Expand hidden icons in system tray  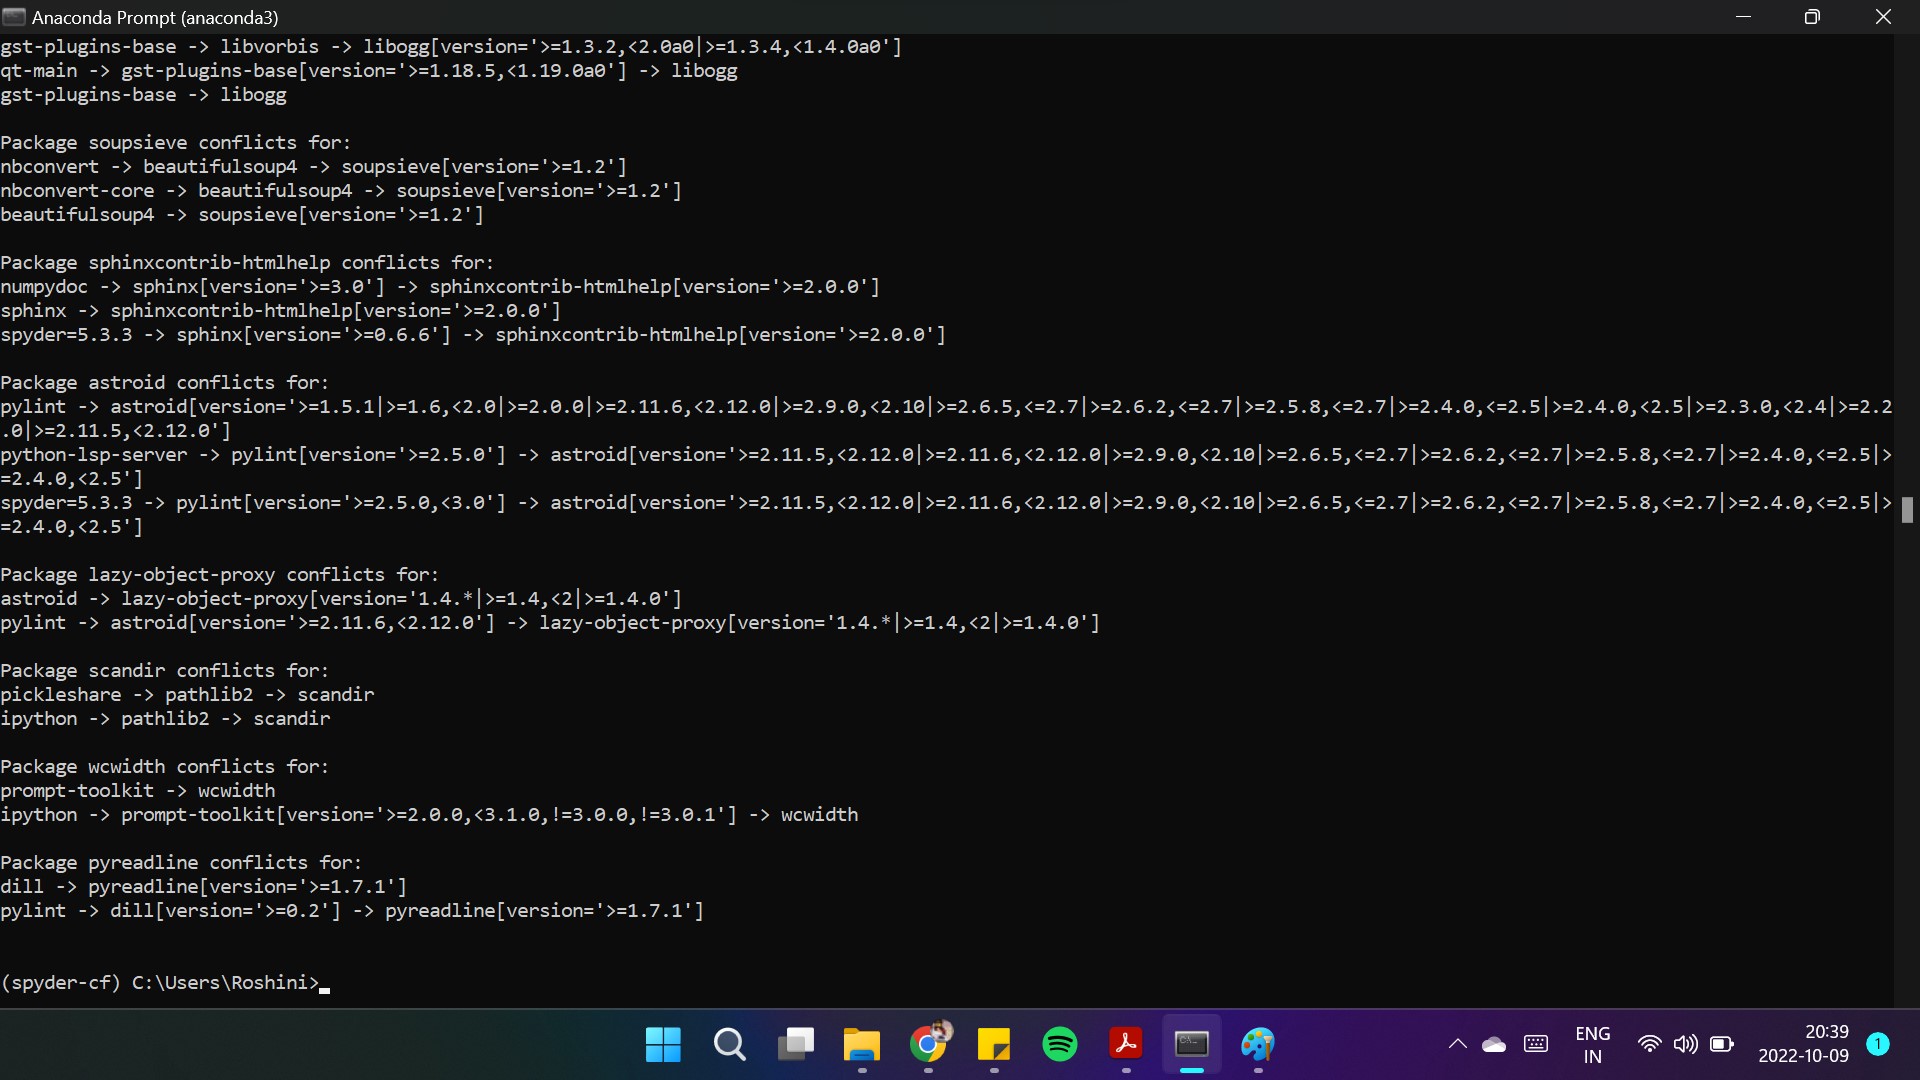1457,1044
